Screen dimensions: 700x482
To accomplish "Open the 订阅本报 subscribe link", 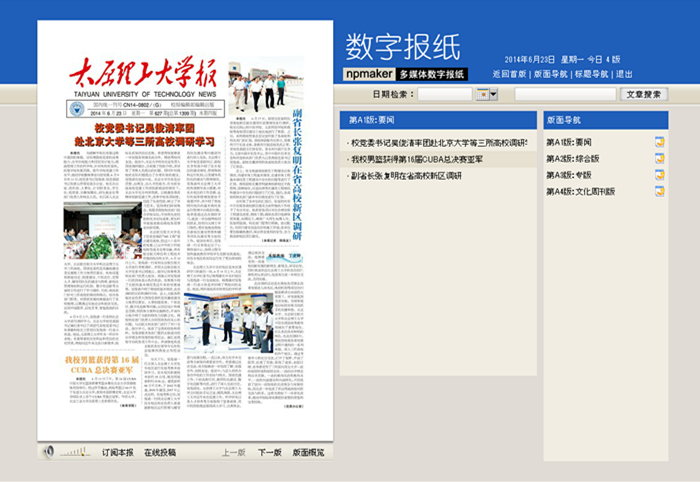I will [x=116, y=453].
